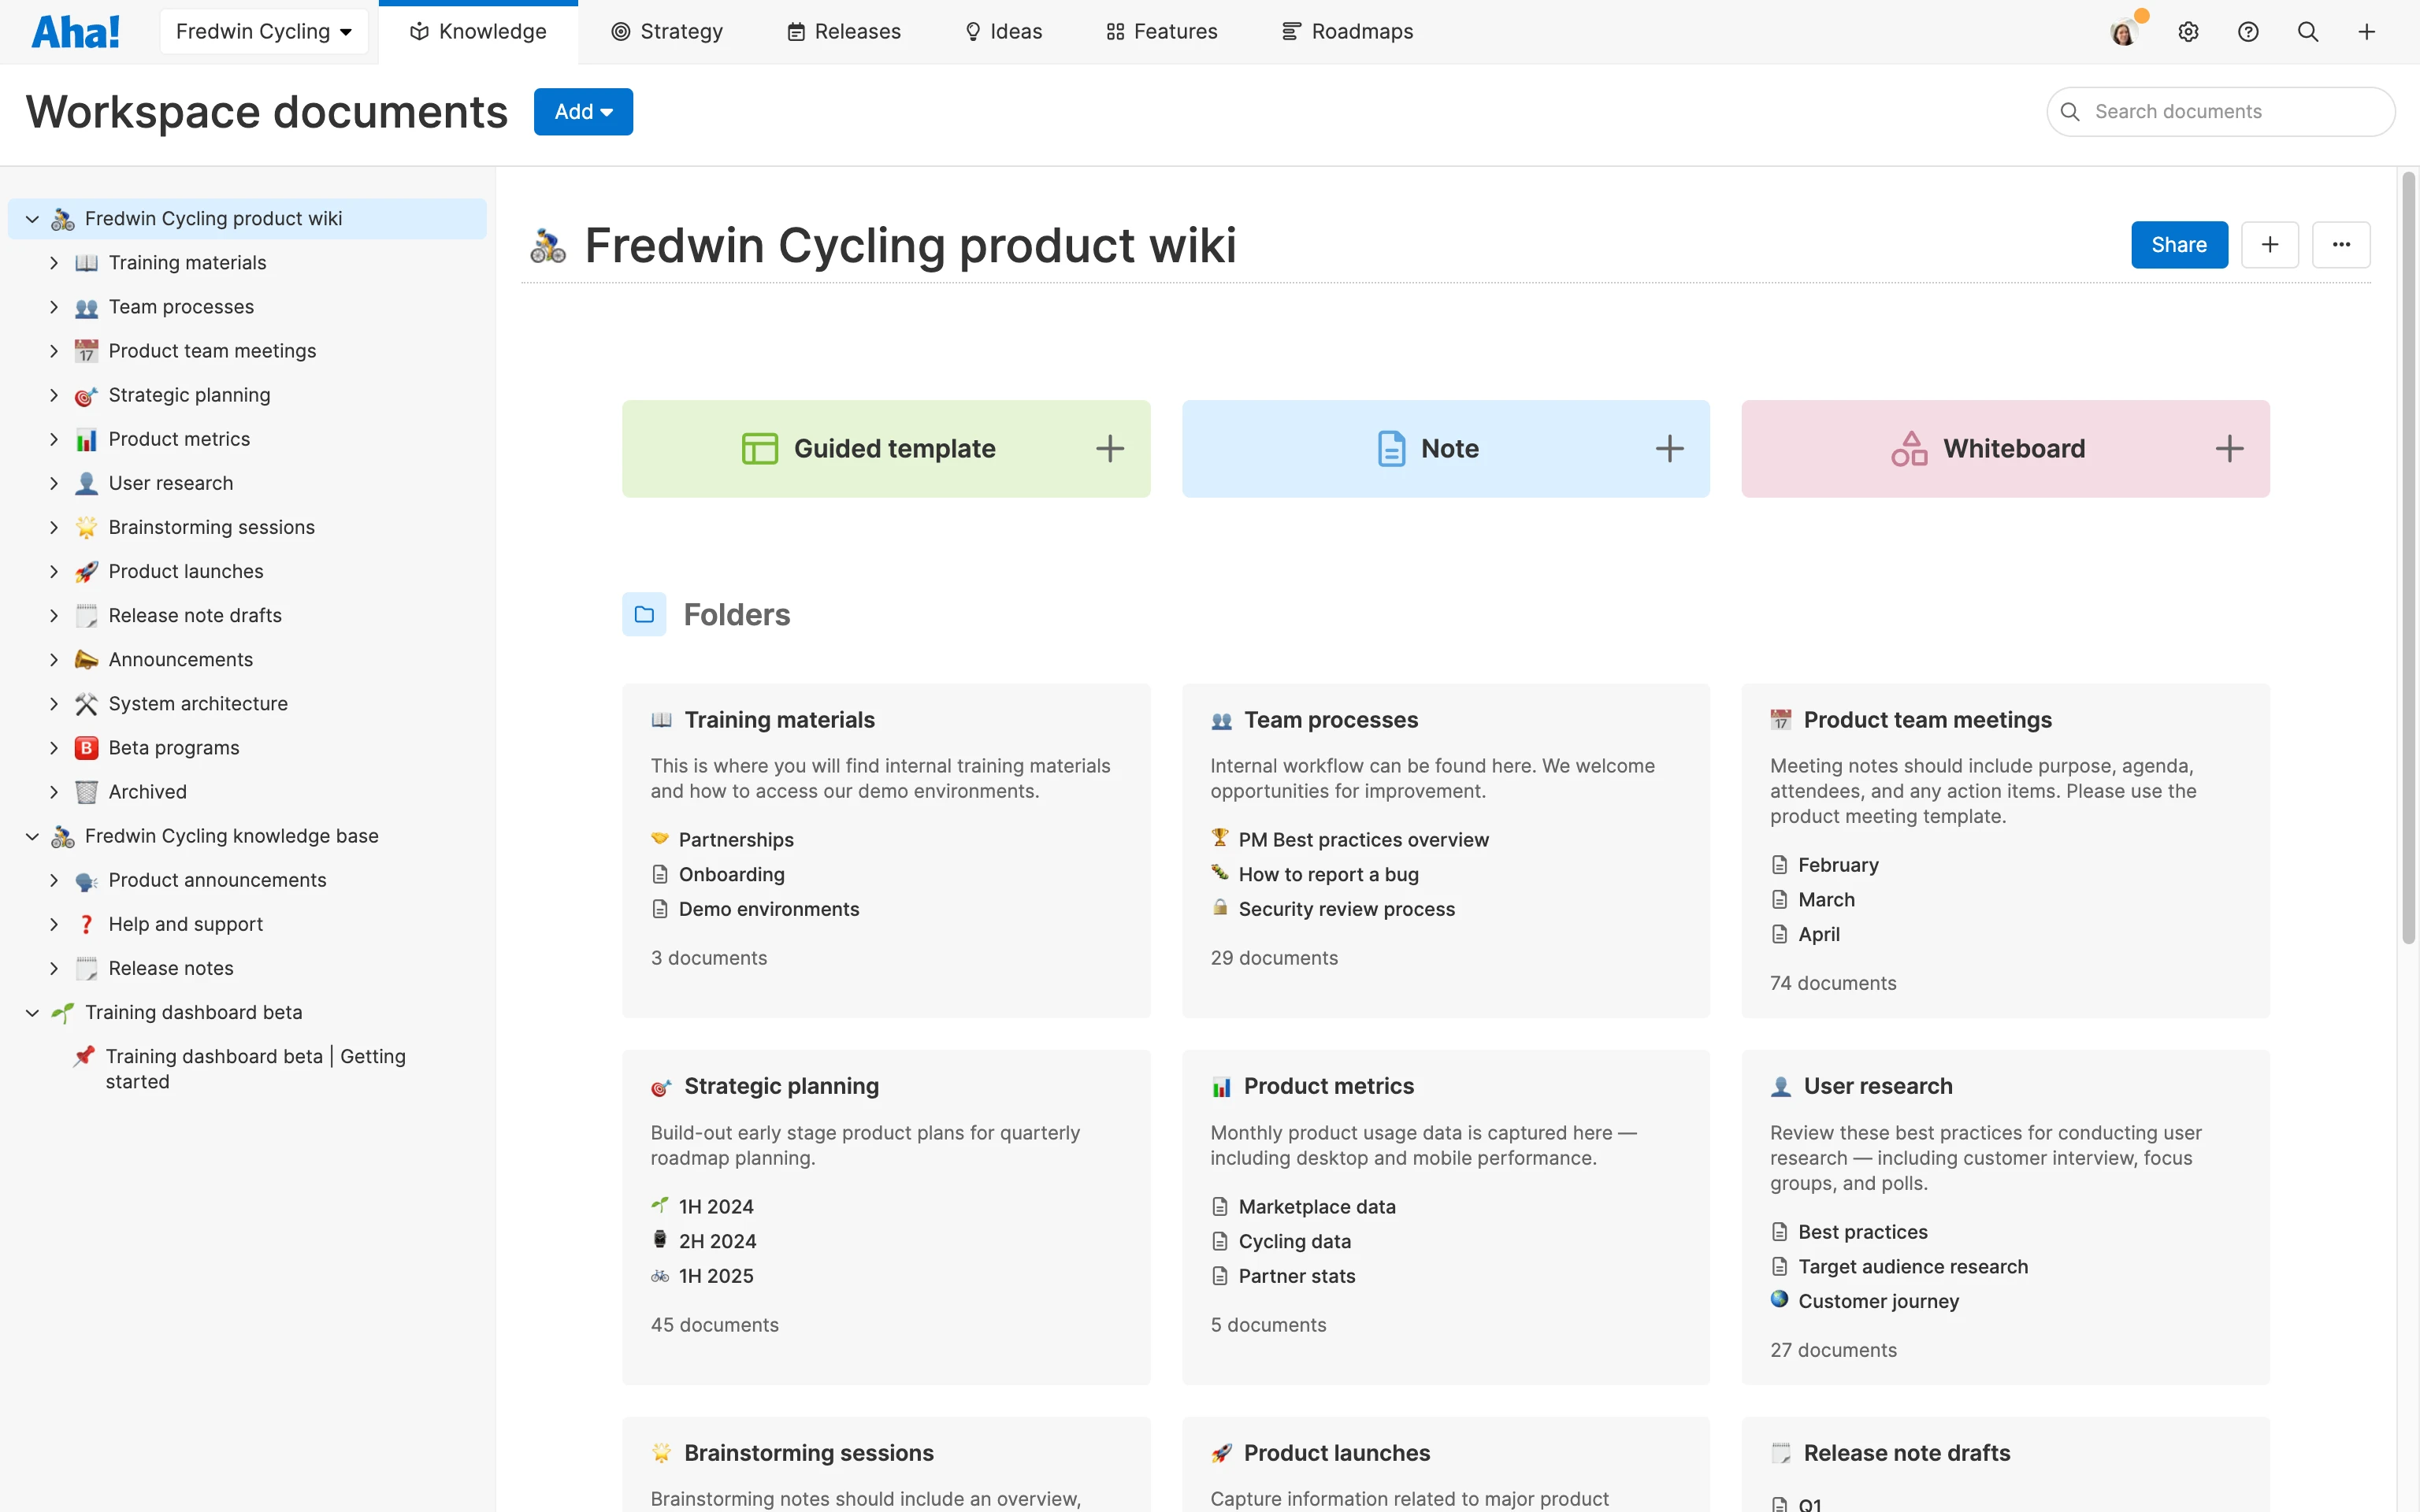Click the global search magnifier icon
The height and width of the screenshot is (1512, 2420).
coord(2309,31)
